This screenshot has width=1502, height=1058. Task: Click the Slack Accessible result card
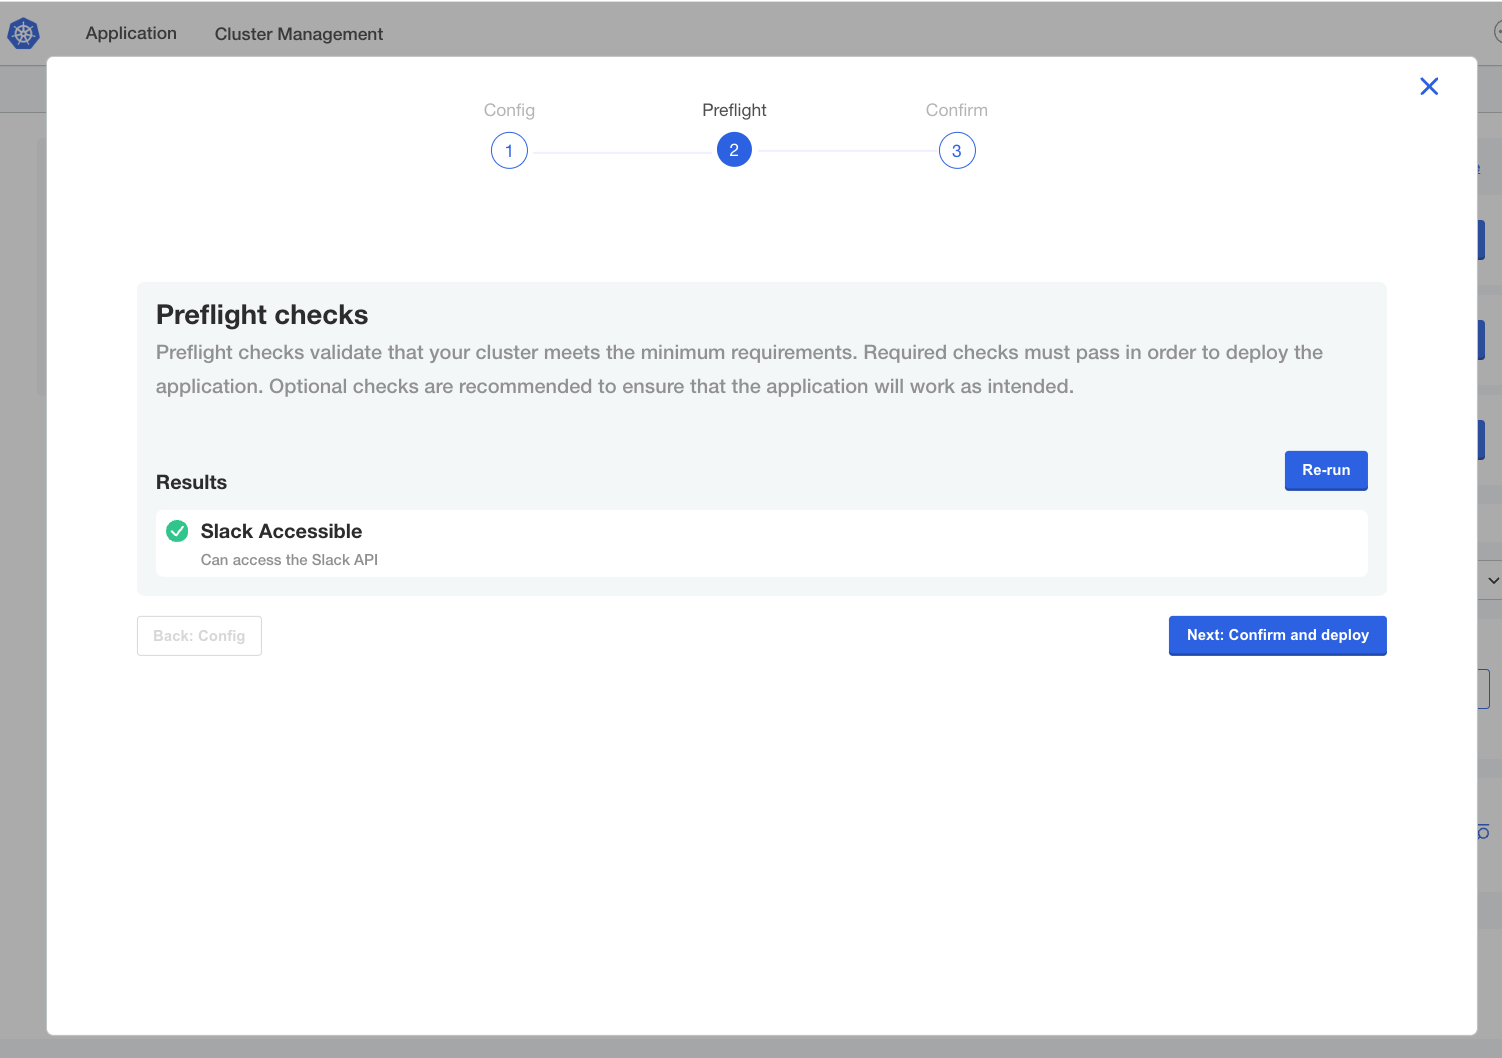[x=762, y=543]
